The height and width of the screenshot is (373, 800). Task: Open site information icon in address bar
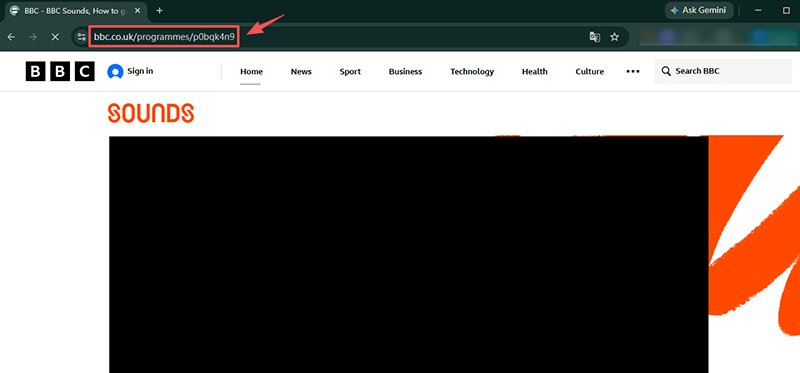click(x=81, y=37)
